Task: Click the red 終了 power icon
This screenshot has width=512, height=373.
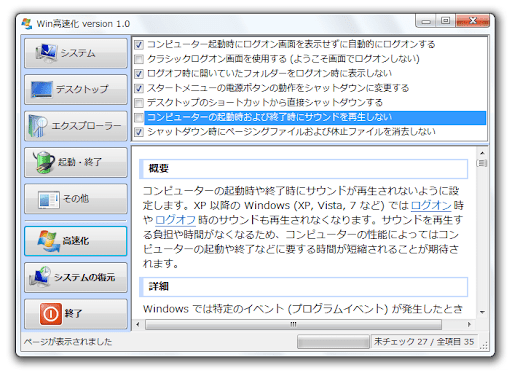Action: [51, 313]
